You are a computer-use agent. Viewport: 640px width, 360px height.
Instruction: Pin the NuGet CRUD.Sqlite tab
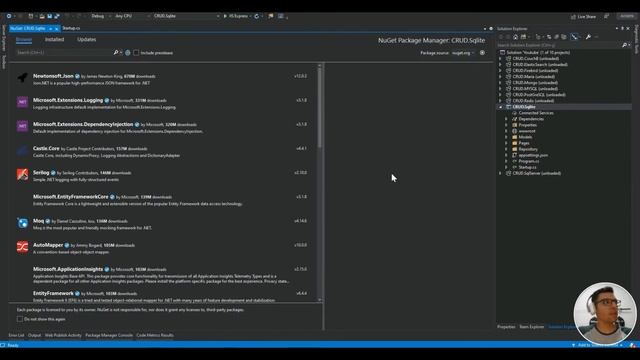pyautogui.click(x=51, y=29)
